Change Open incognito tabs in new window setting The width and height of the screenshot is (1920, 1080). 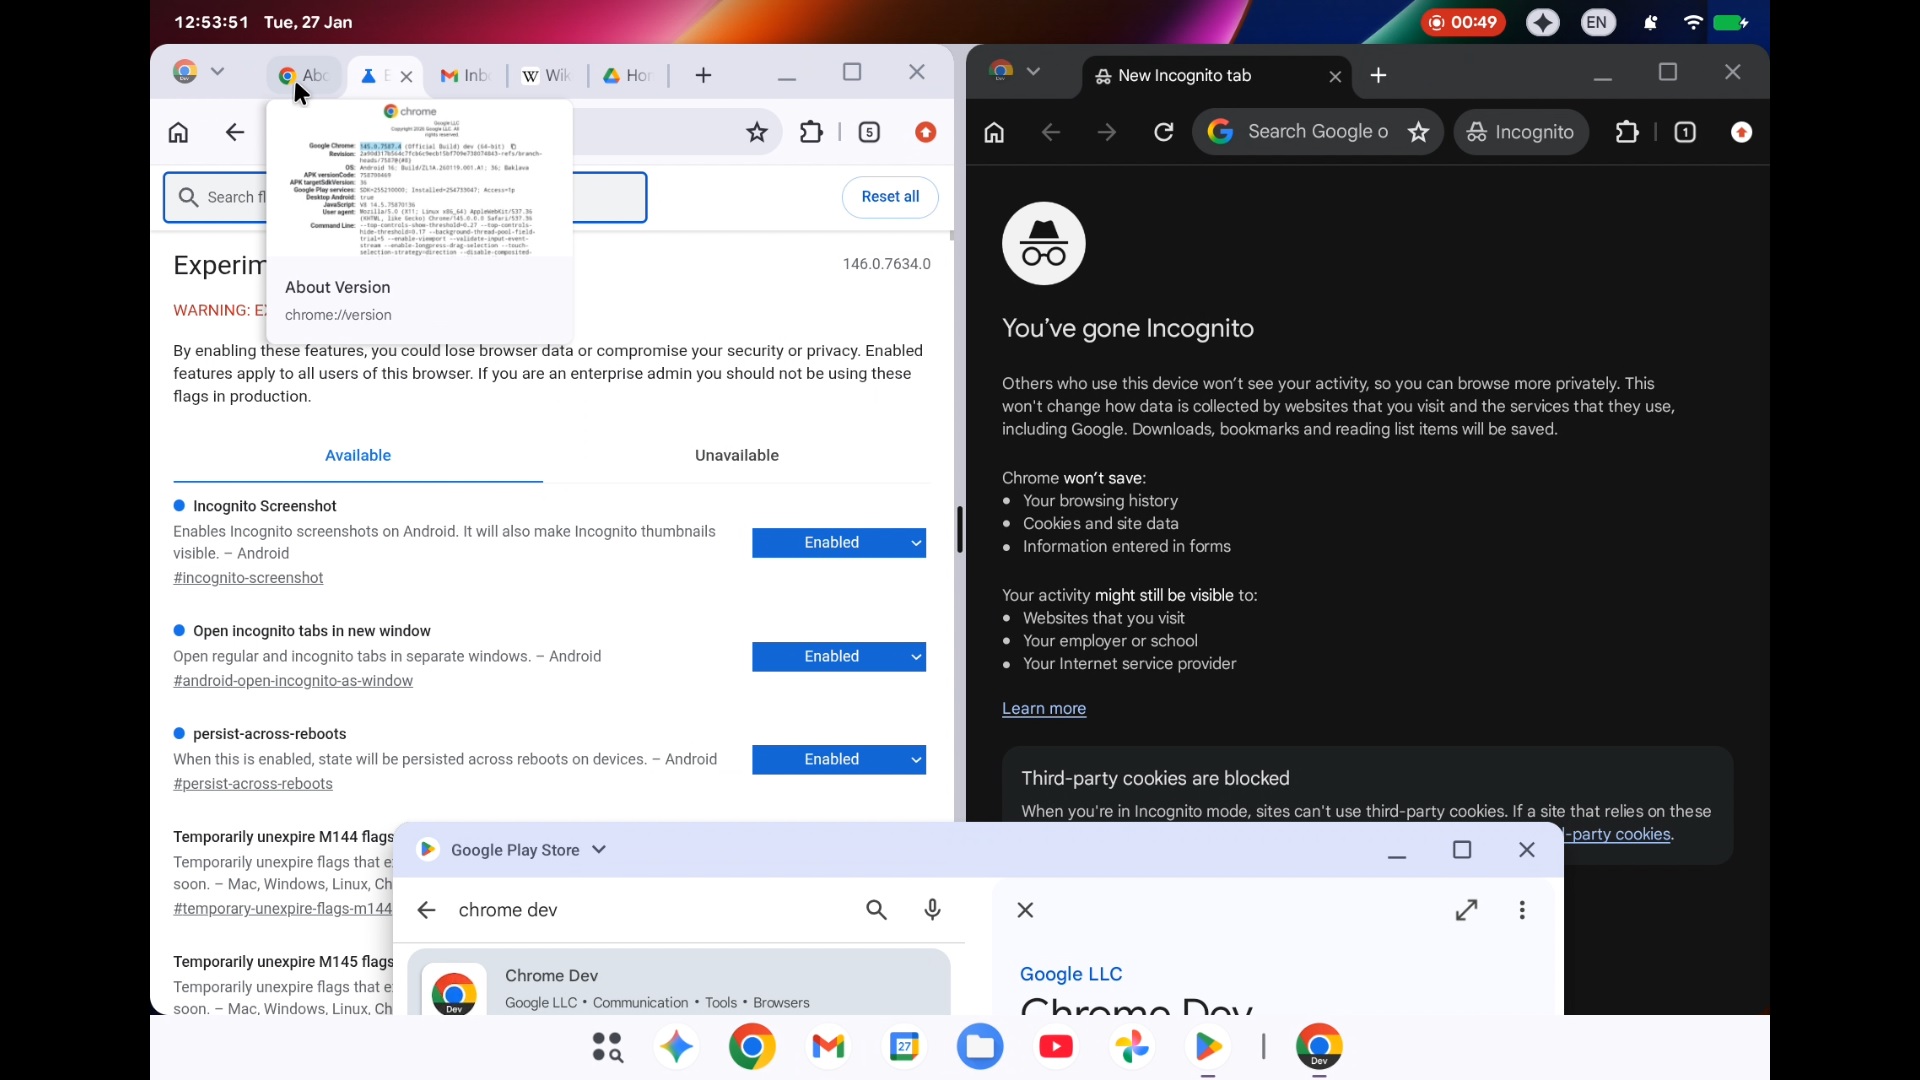(839, 657)
